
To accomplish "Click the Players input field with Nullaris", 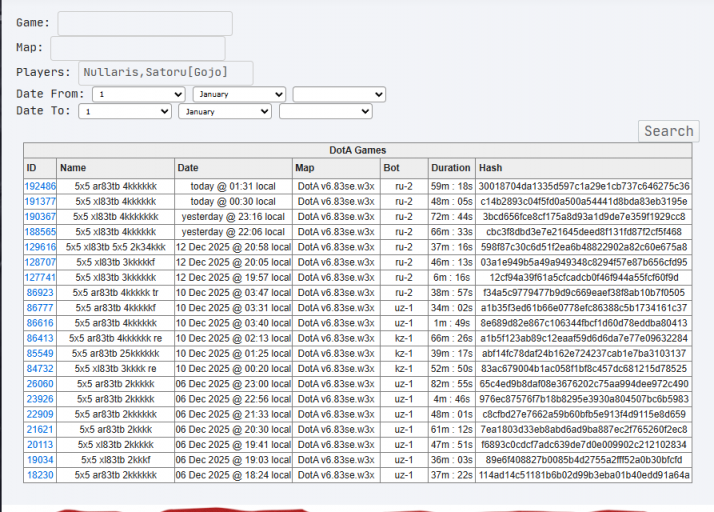I will click(x=166, y=73).
